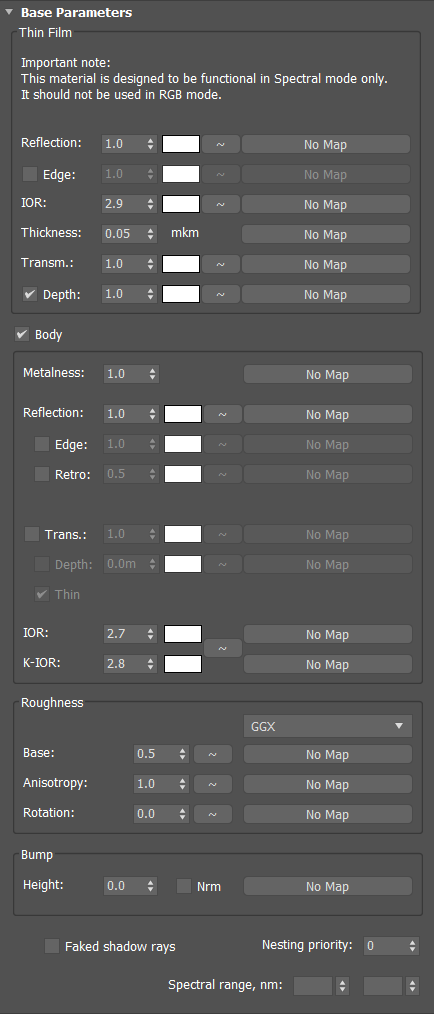The width and height of the screenshot is (434, 1014).
Task: Click the tilde button next to Roughness Base
Action: [213, 755]
